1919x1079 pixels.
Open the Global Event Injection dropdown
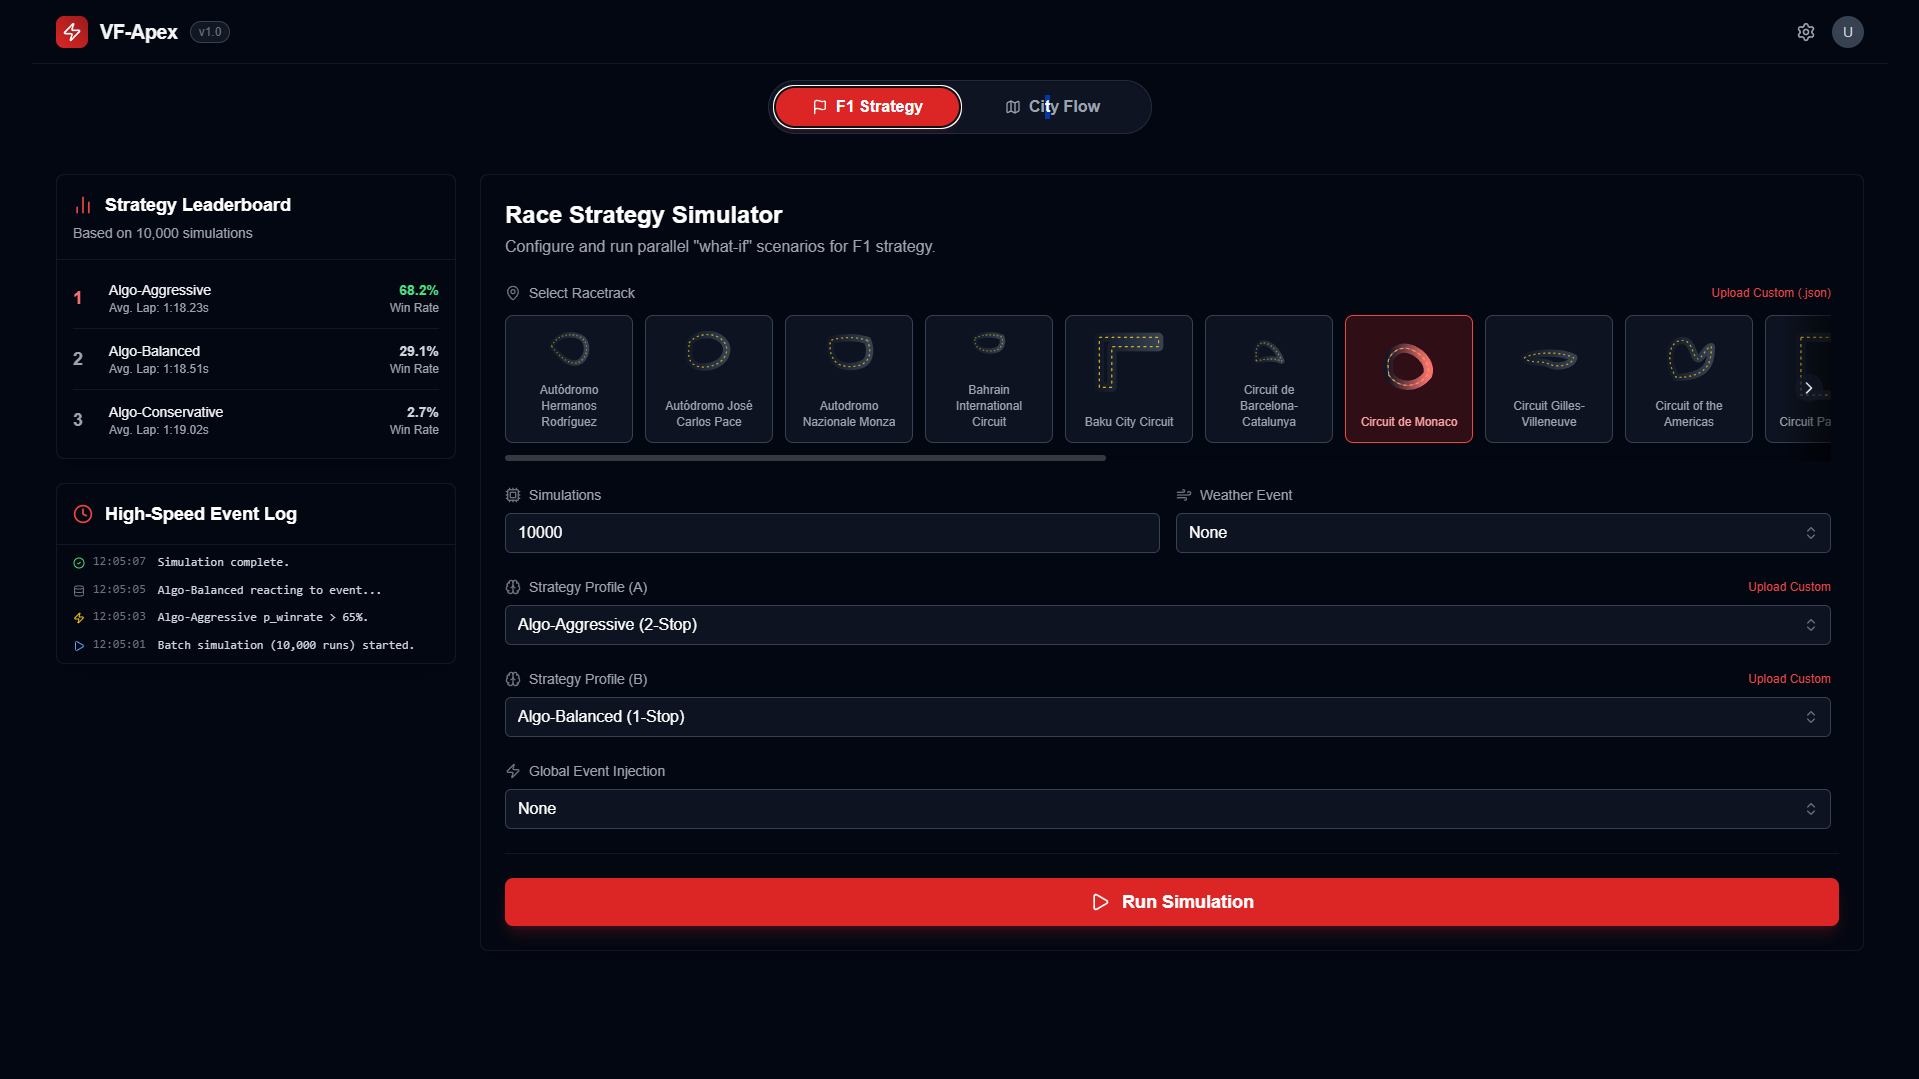pos(1168,809)
